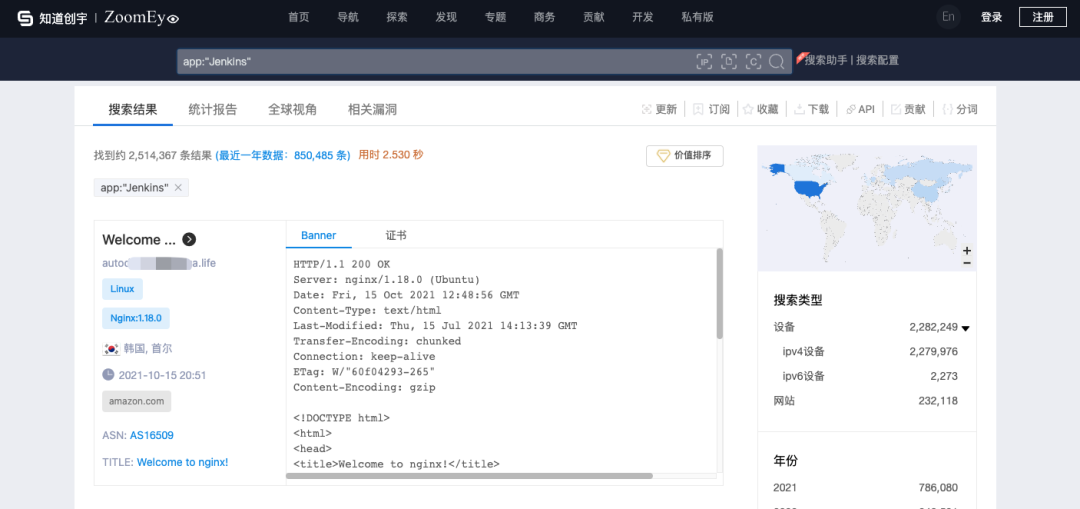
Task: Collapse the 设备 count dropdown arrow
Action: click(x=966, y=328)
